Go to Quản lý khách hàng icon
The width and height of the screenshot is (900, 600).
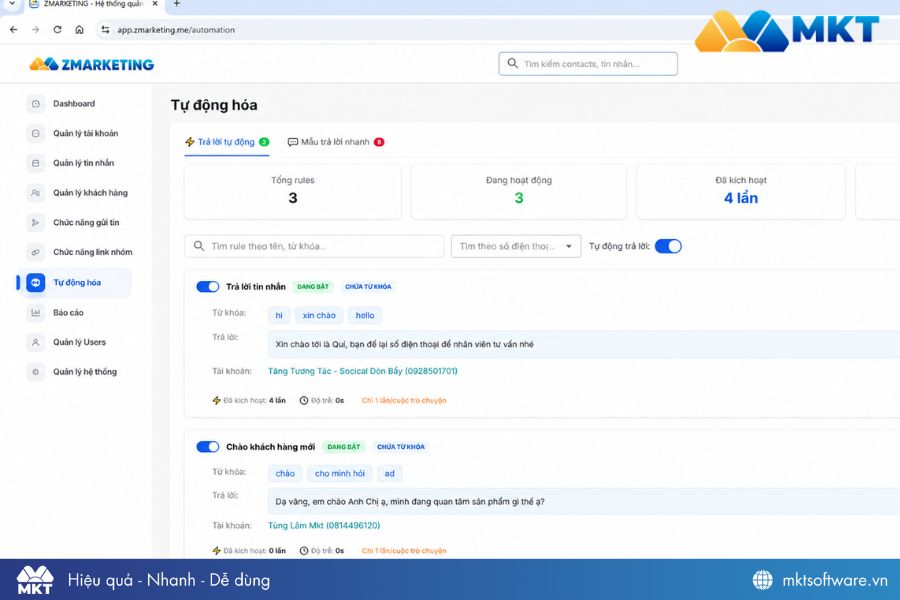[x=36, y=193]
